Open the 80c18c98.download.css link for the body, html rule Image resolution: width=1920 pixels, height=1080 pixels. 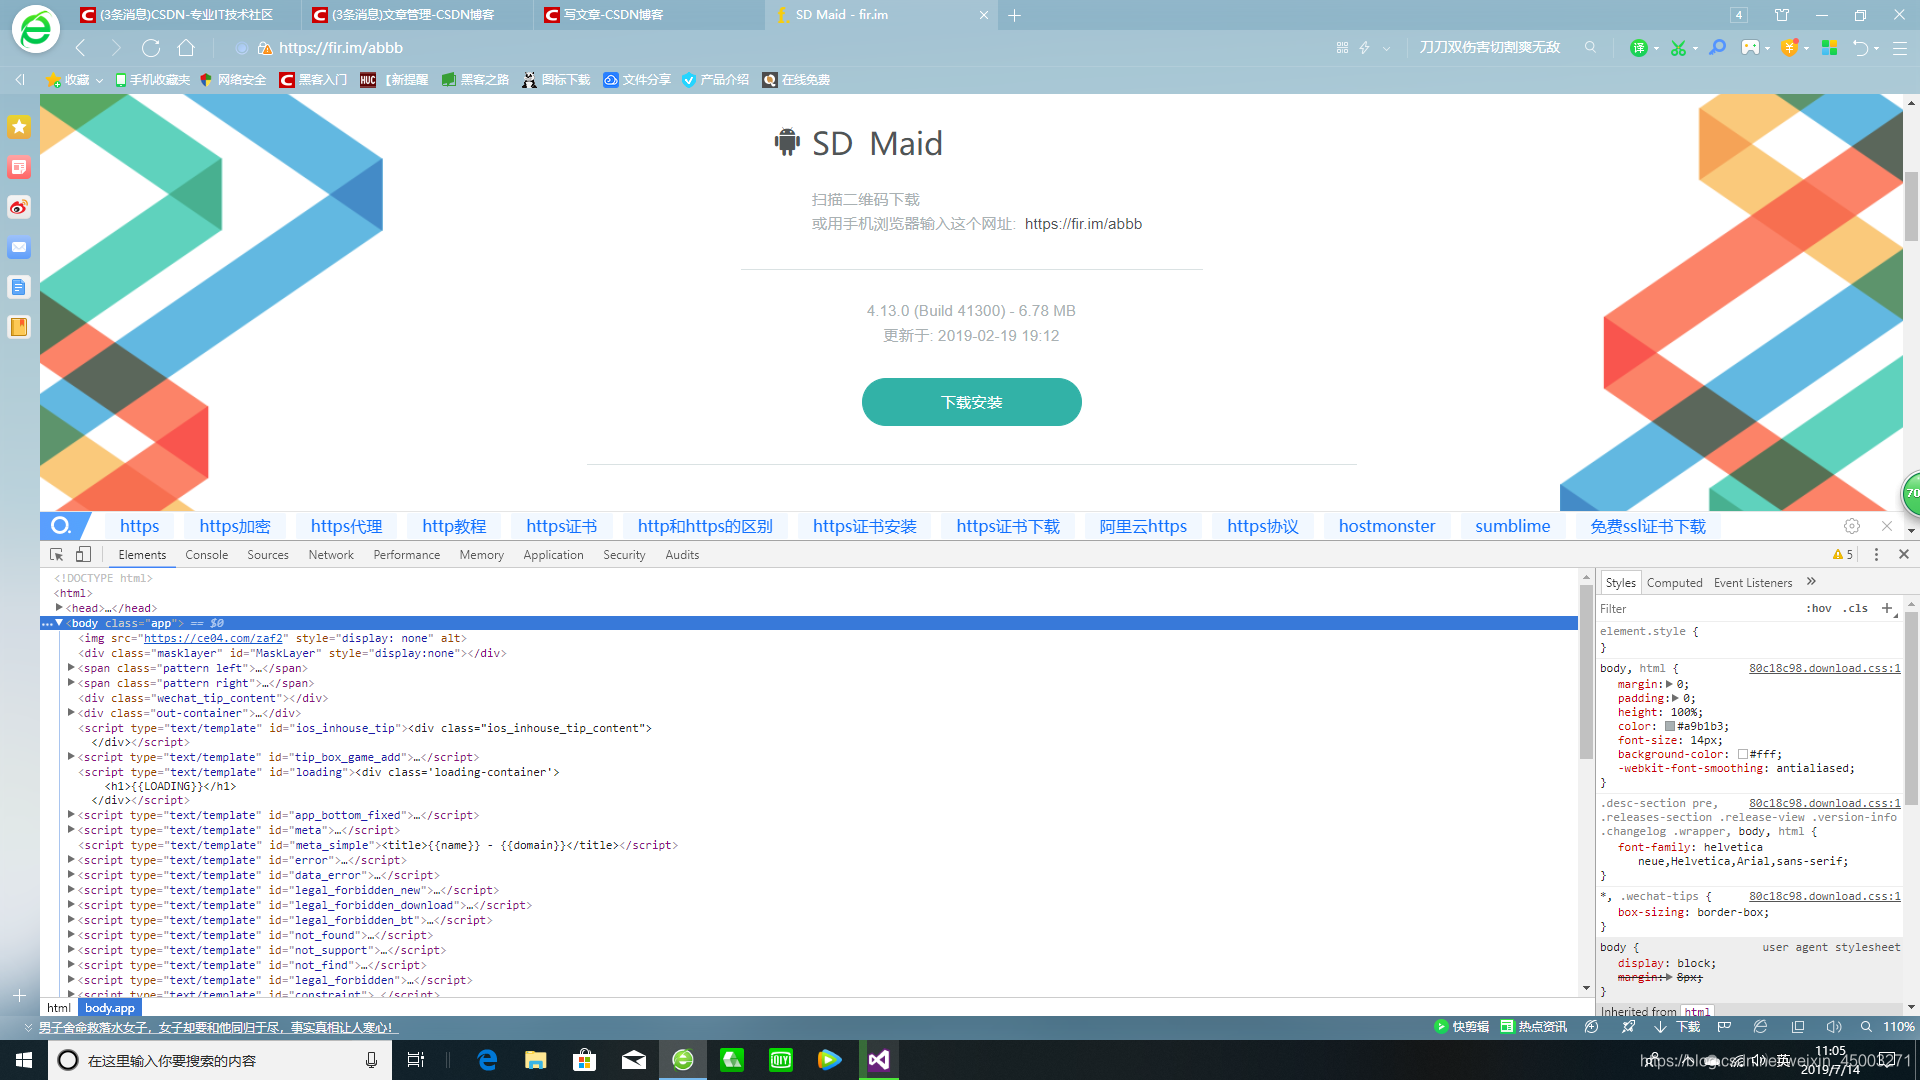pos(1825,668)
